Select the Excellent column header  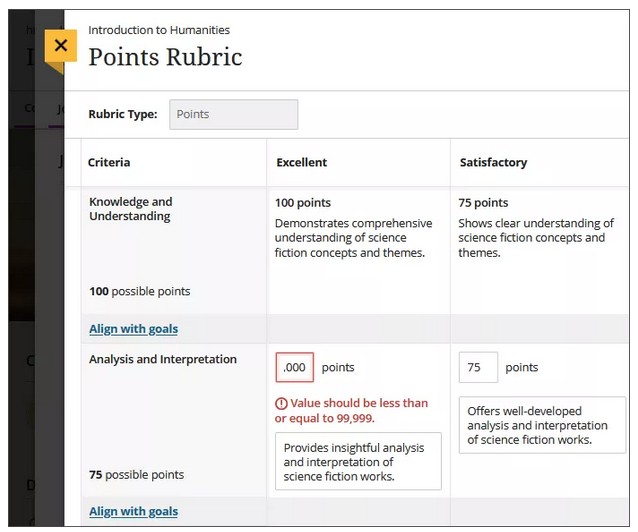[301, 162]
